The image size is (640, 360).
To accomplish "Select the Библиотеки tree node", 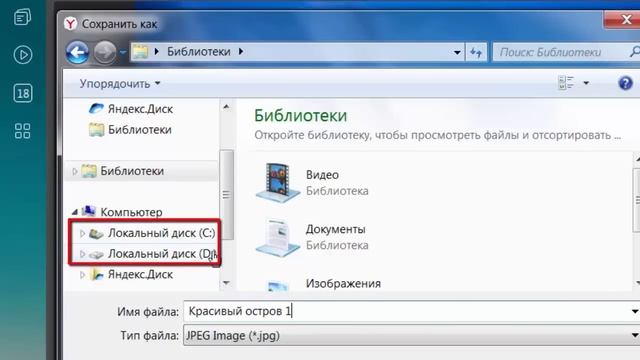I will (x=132, y=171).
